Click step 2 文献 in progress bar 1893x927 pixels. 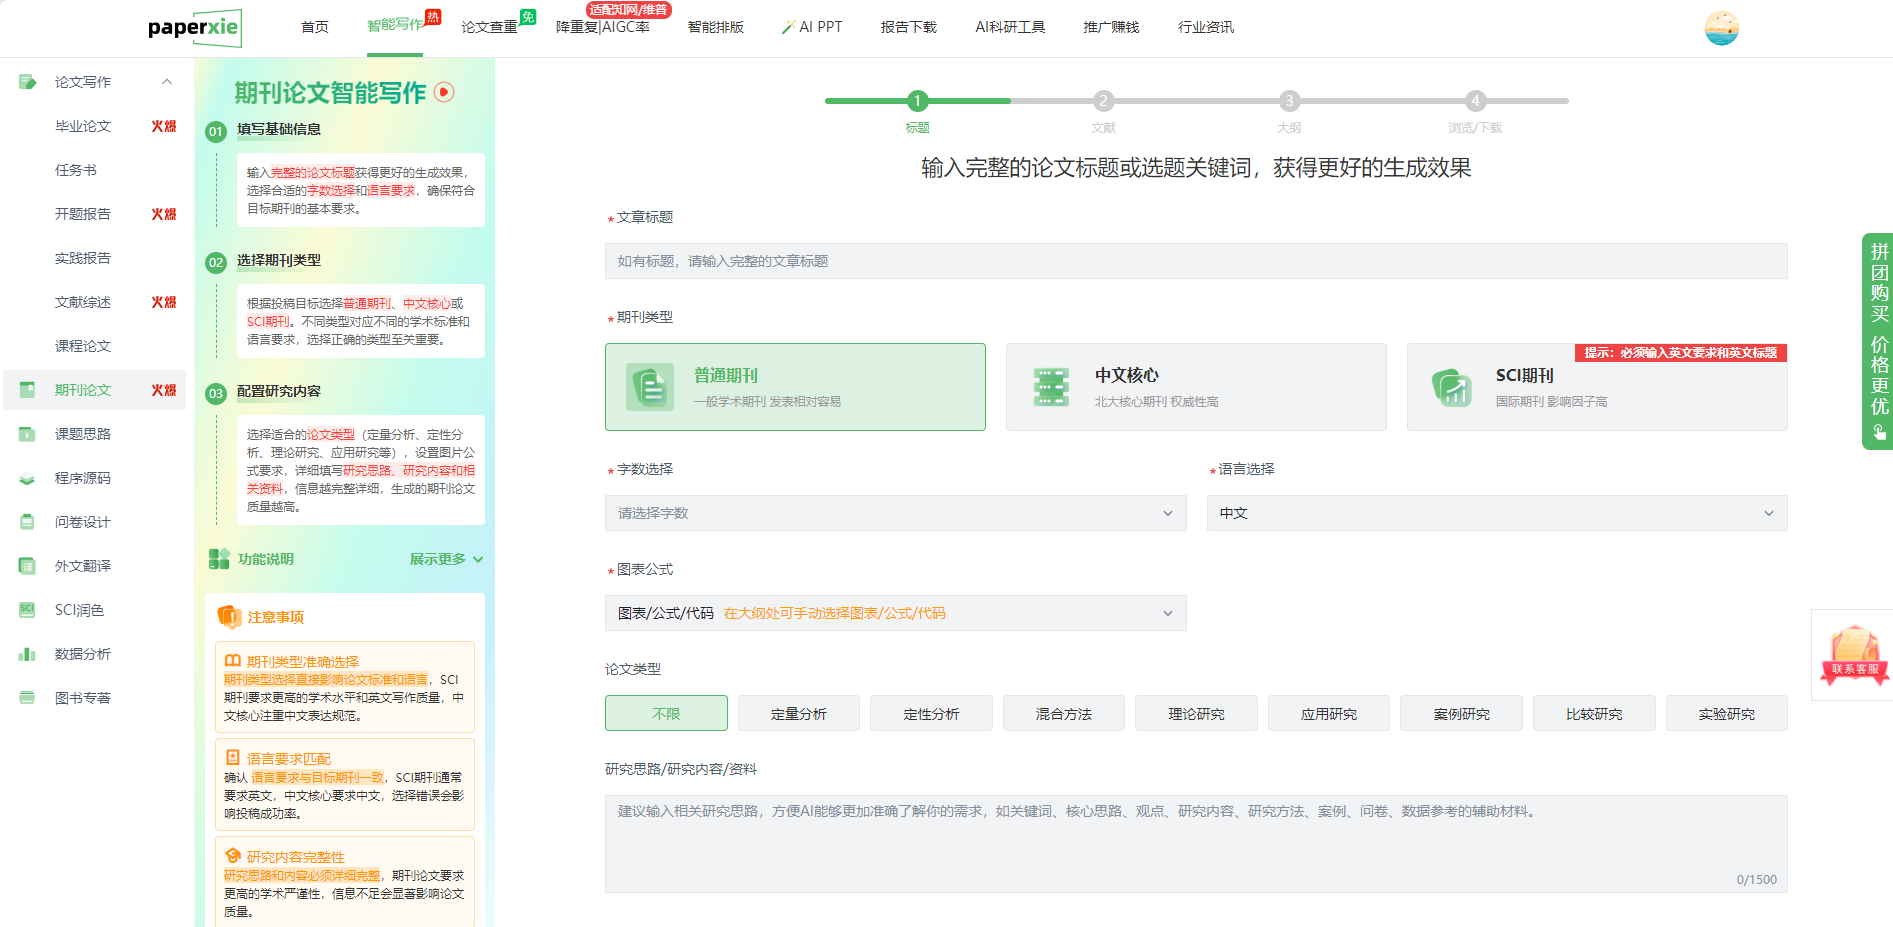1103,101
